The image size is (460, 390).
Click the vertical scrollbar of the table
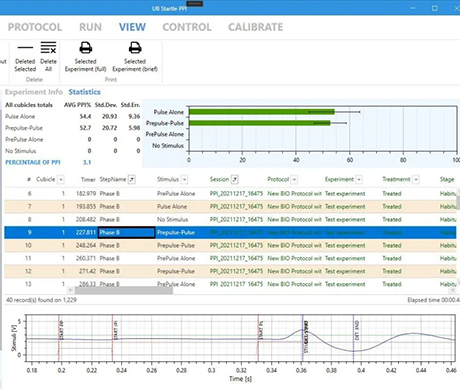[458, 203]
